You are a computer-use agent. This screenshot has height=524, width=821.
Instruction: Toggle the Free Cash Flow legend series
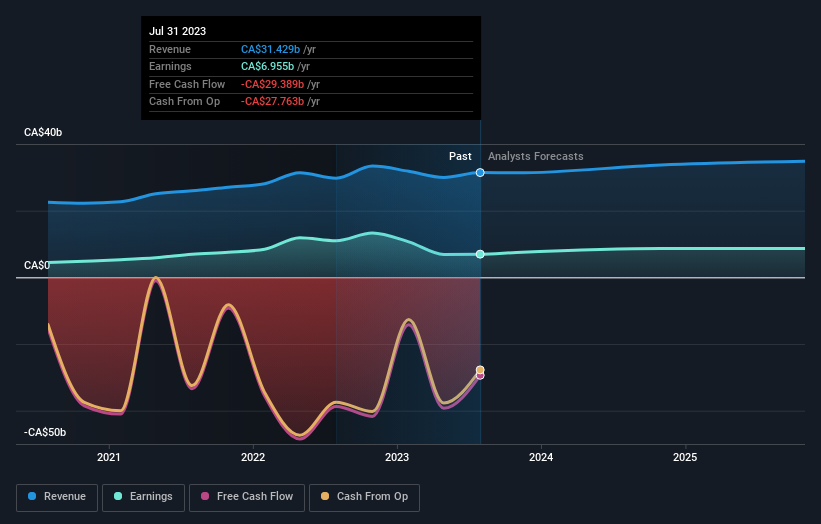(x=247, y=497)
